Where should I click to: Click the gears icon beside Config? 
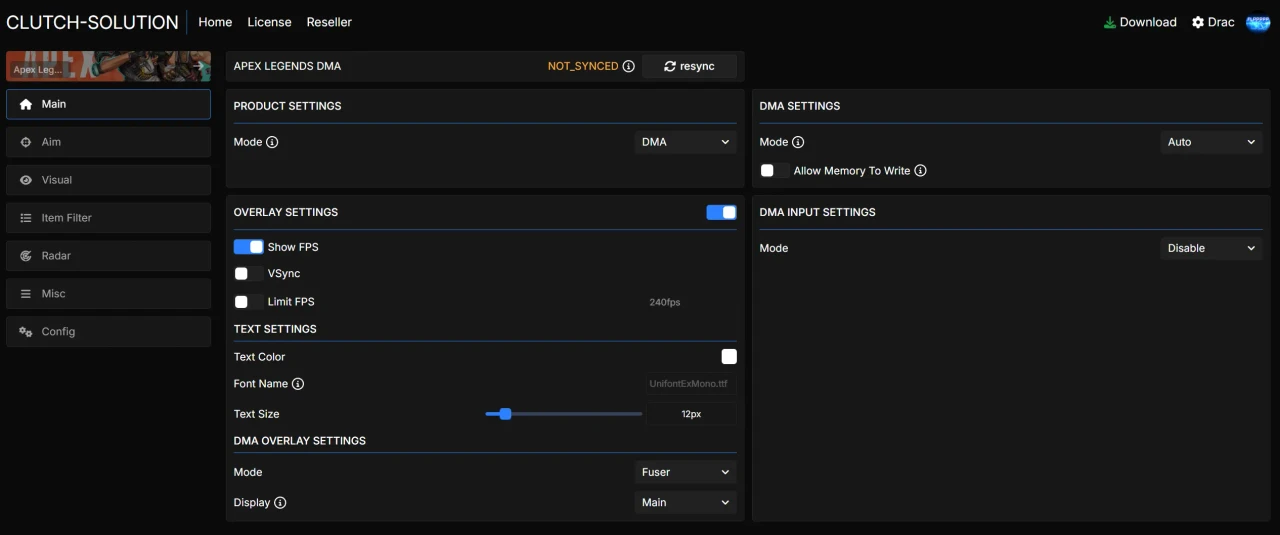(26, 332)
